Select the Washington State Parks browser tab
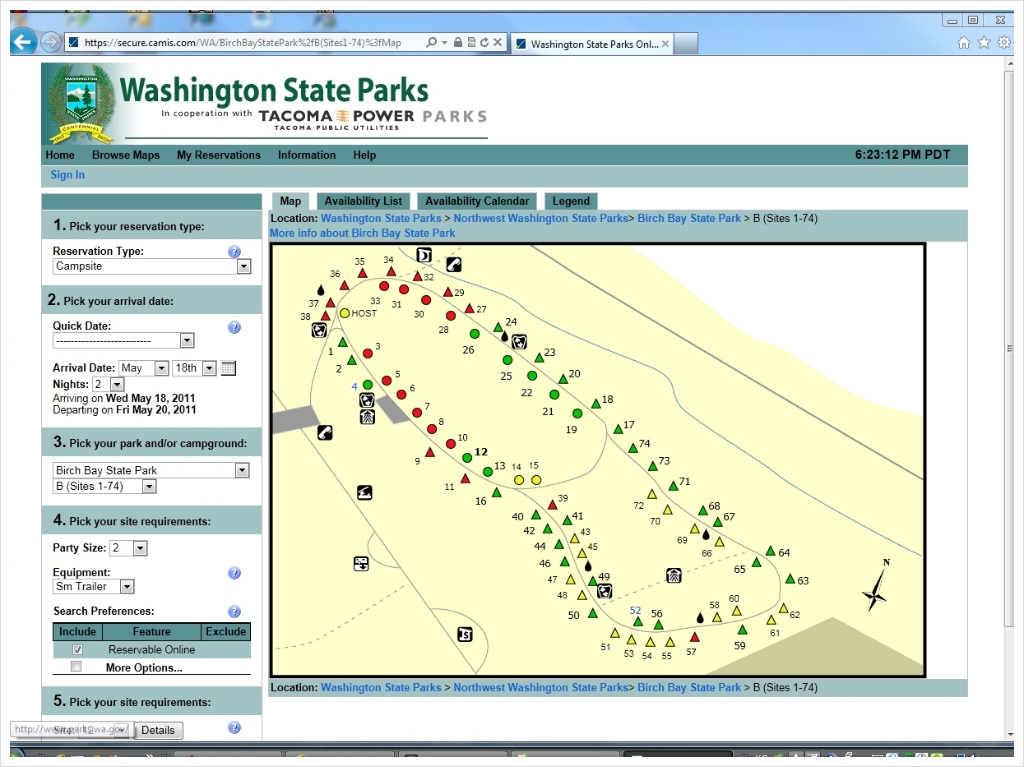The width and height of the screenshot is (1024, 767). coord(593,44)
